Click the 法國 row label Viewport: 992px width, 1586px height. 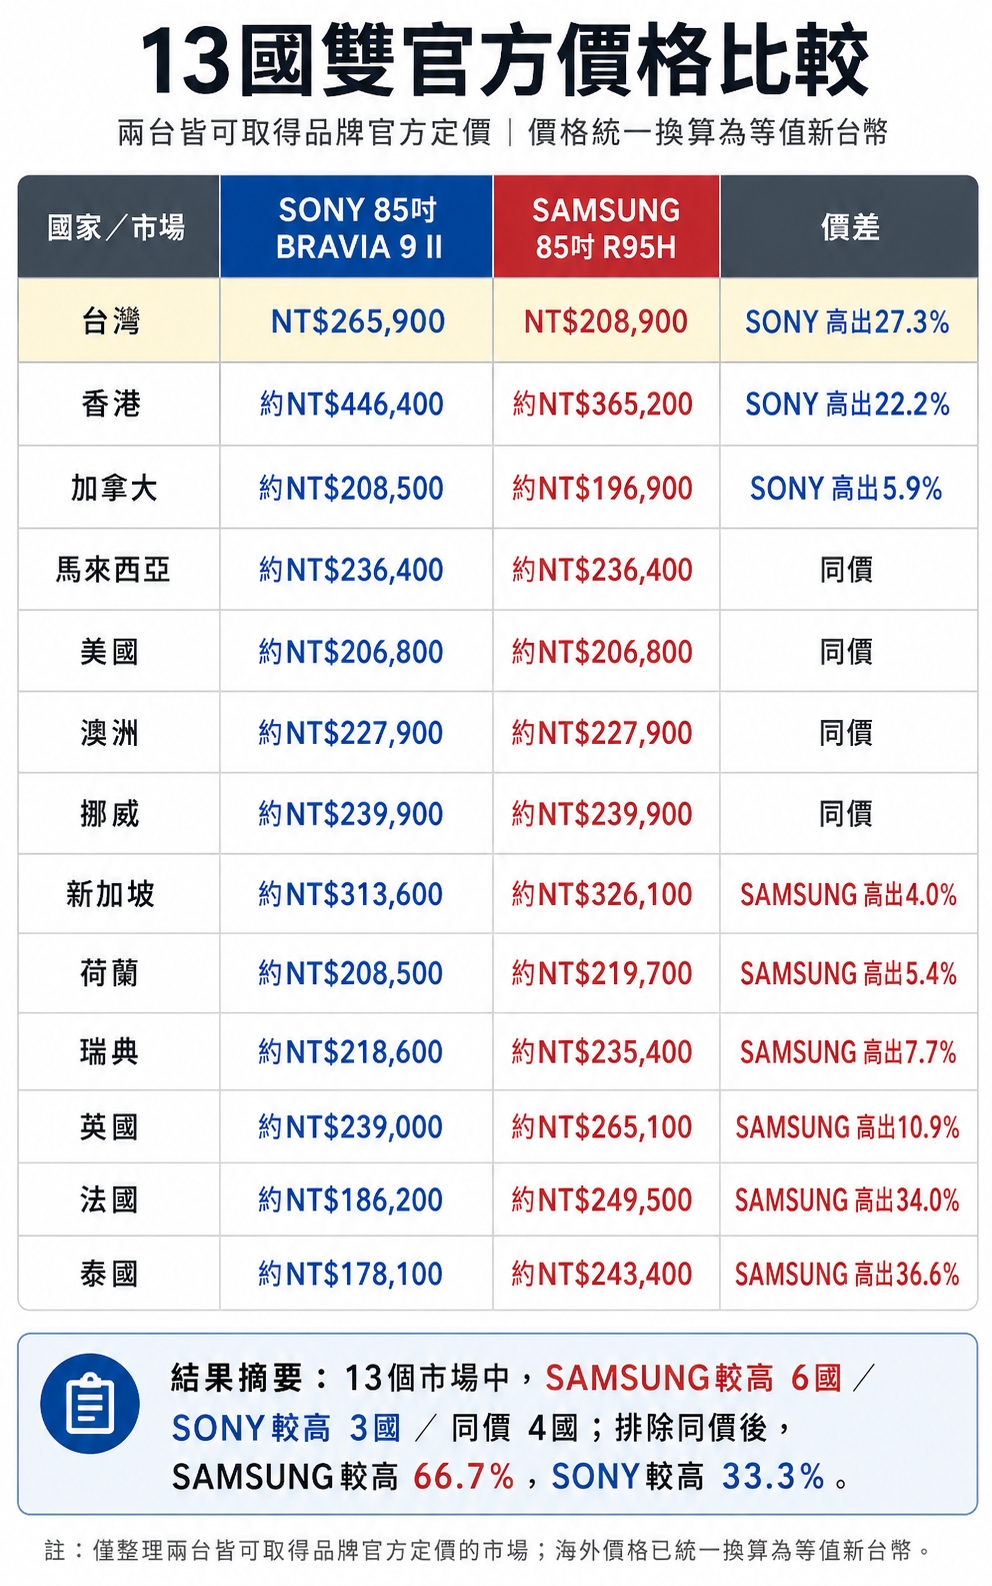coord(109,1200)
